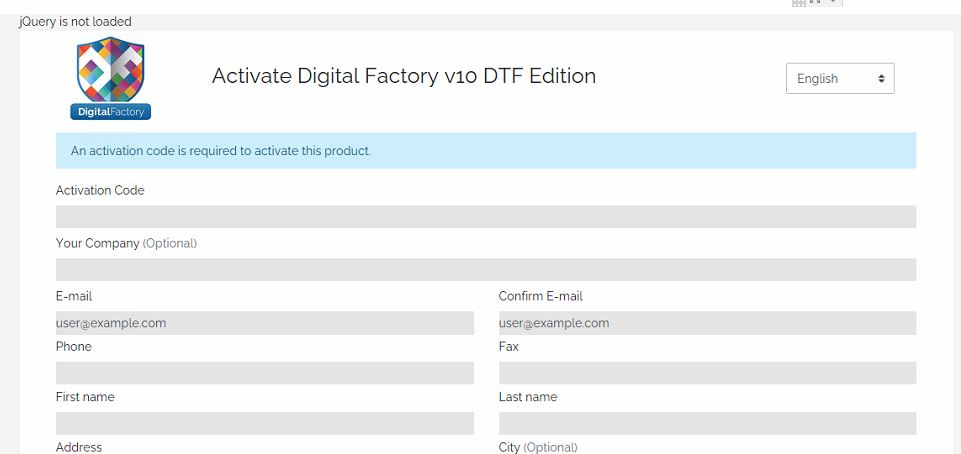This screenshot has width=961, height=454.
Task: Click the Your Company (Optional) label
Action: point(126,243)
